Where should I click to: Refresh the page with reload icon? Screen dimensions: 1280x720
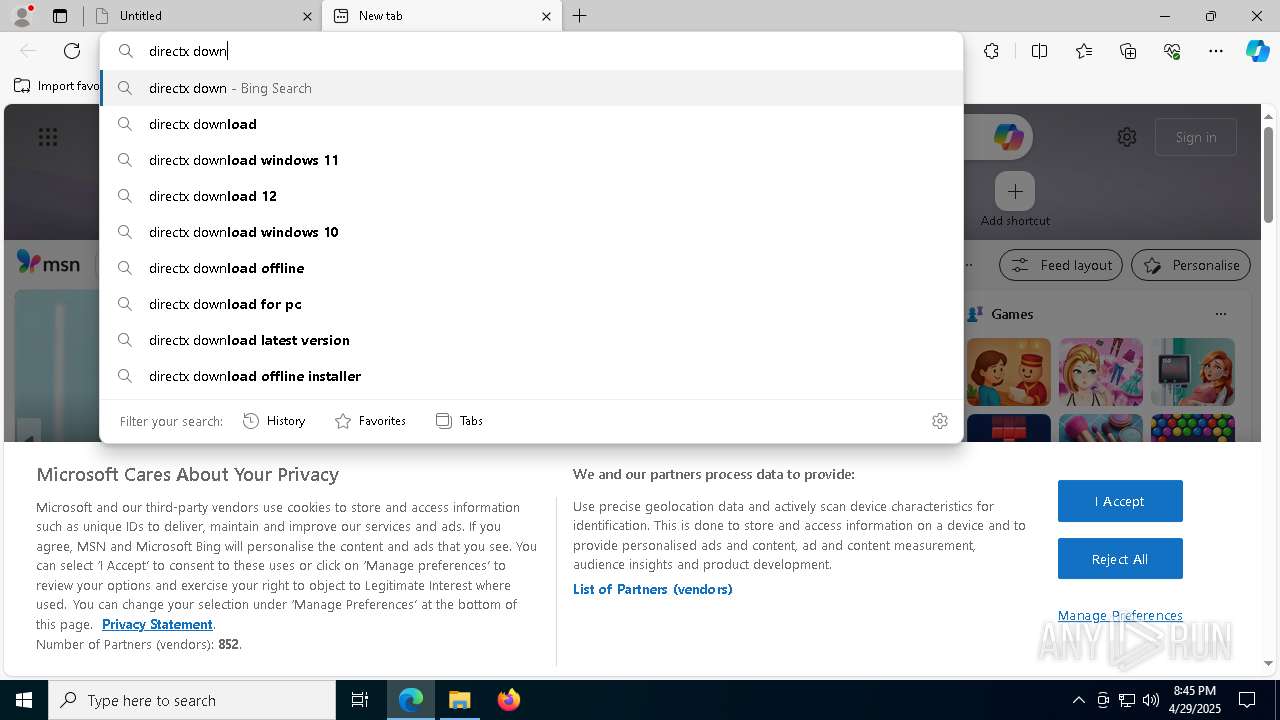click(x=72, y=51)
